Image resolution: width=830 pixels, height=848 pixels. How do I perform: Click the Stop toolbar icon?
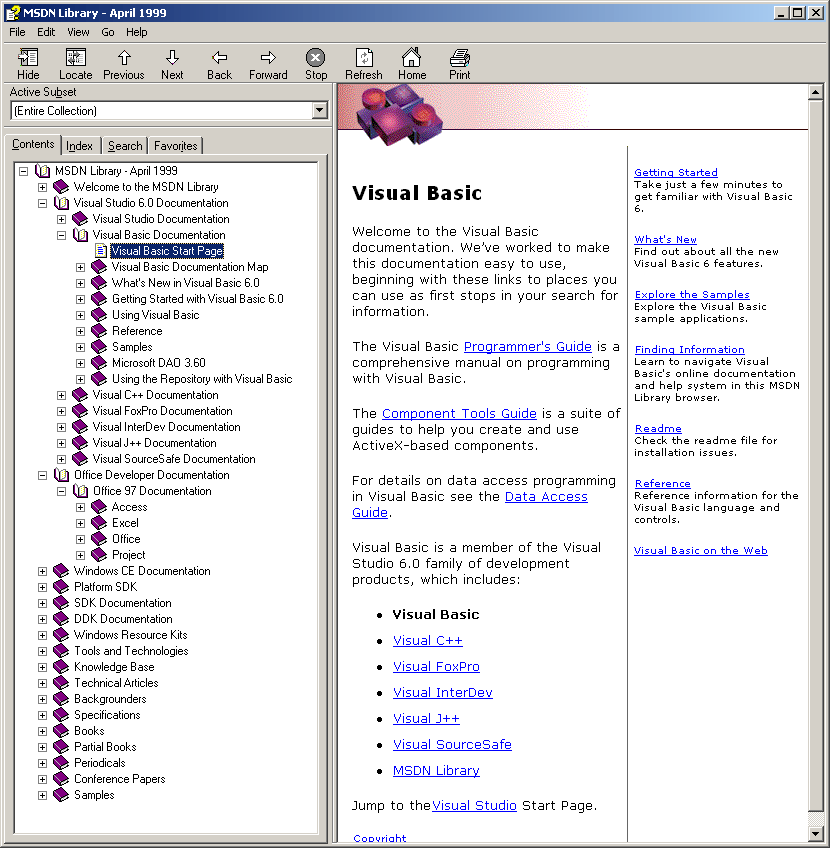[x=315, y=57]
